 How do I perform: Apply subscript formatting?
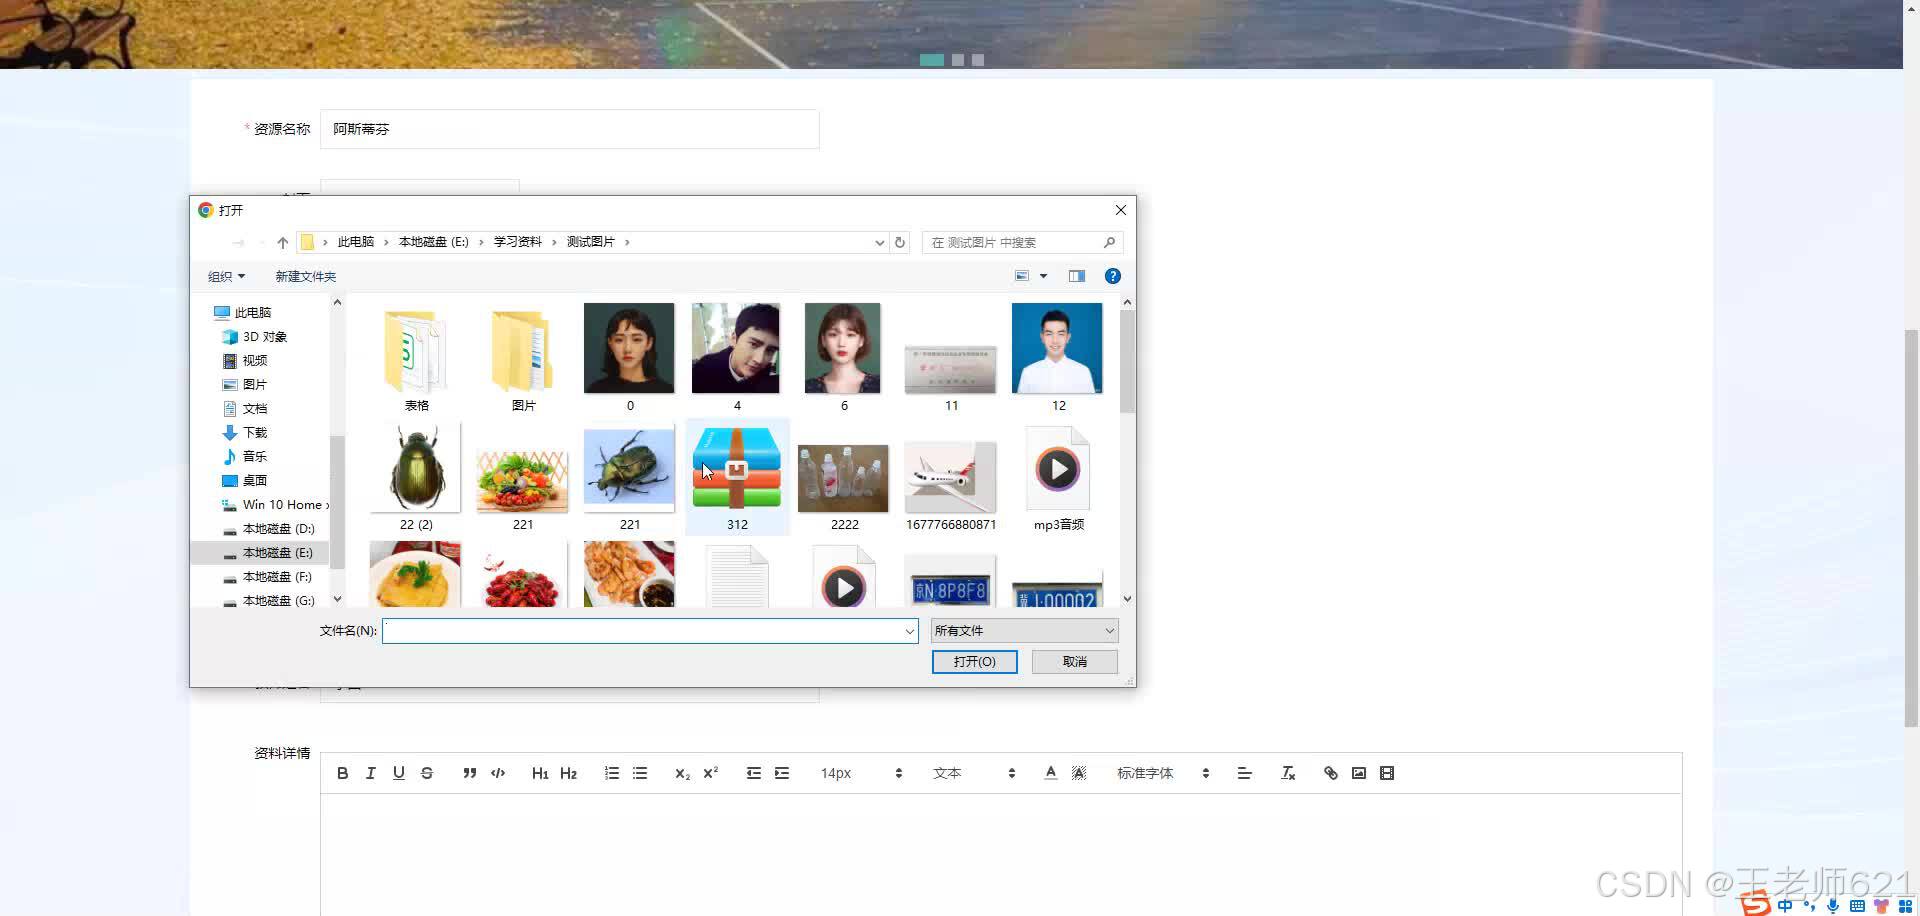point(682,773)
